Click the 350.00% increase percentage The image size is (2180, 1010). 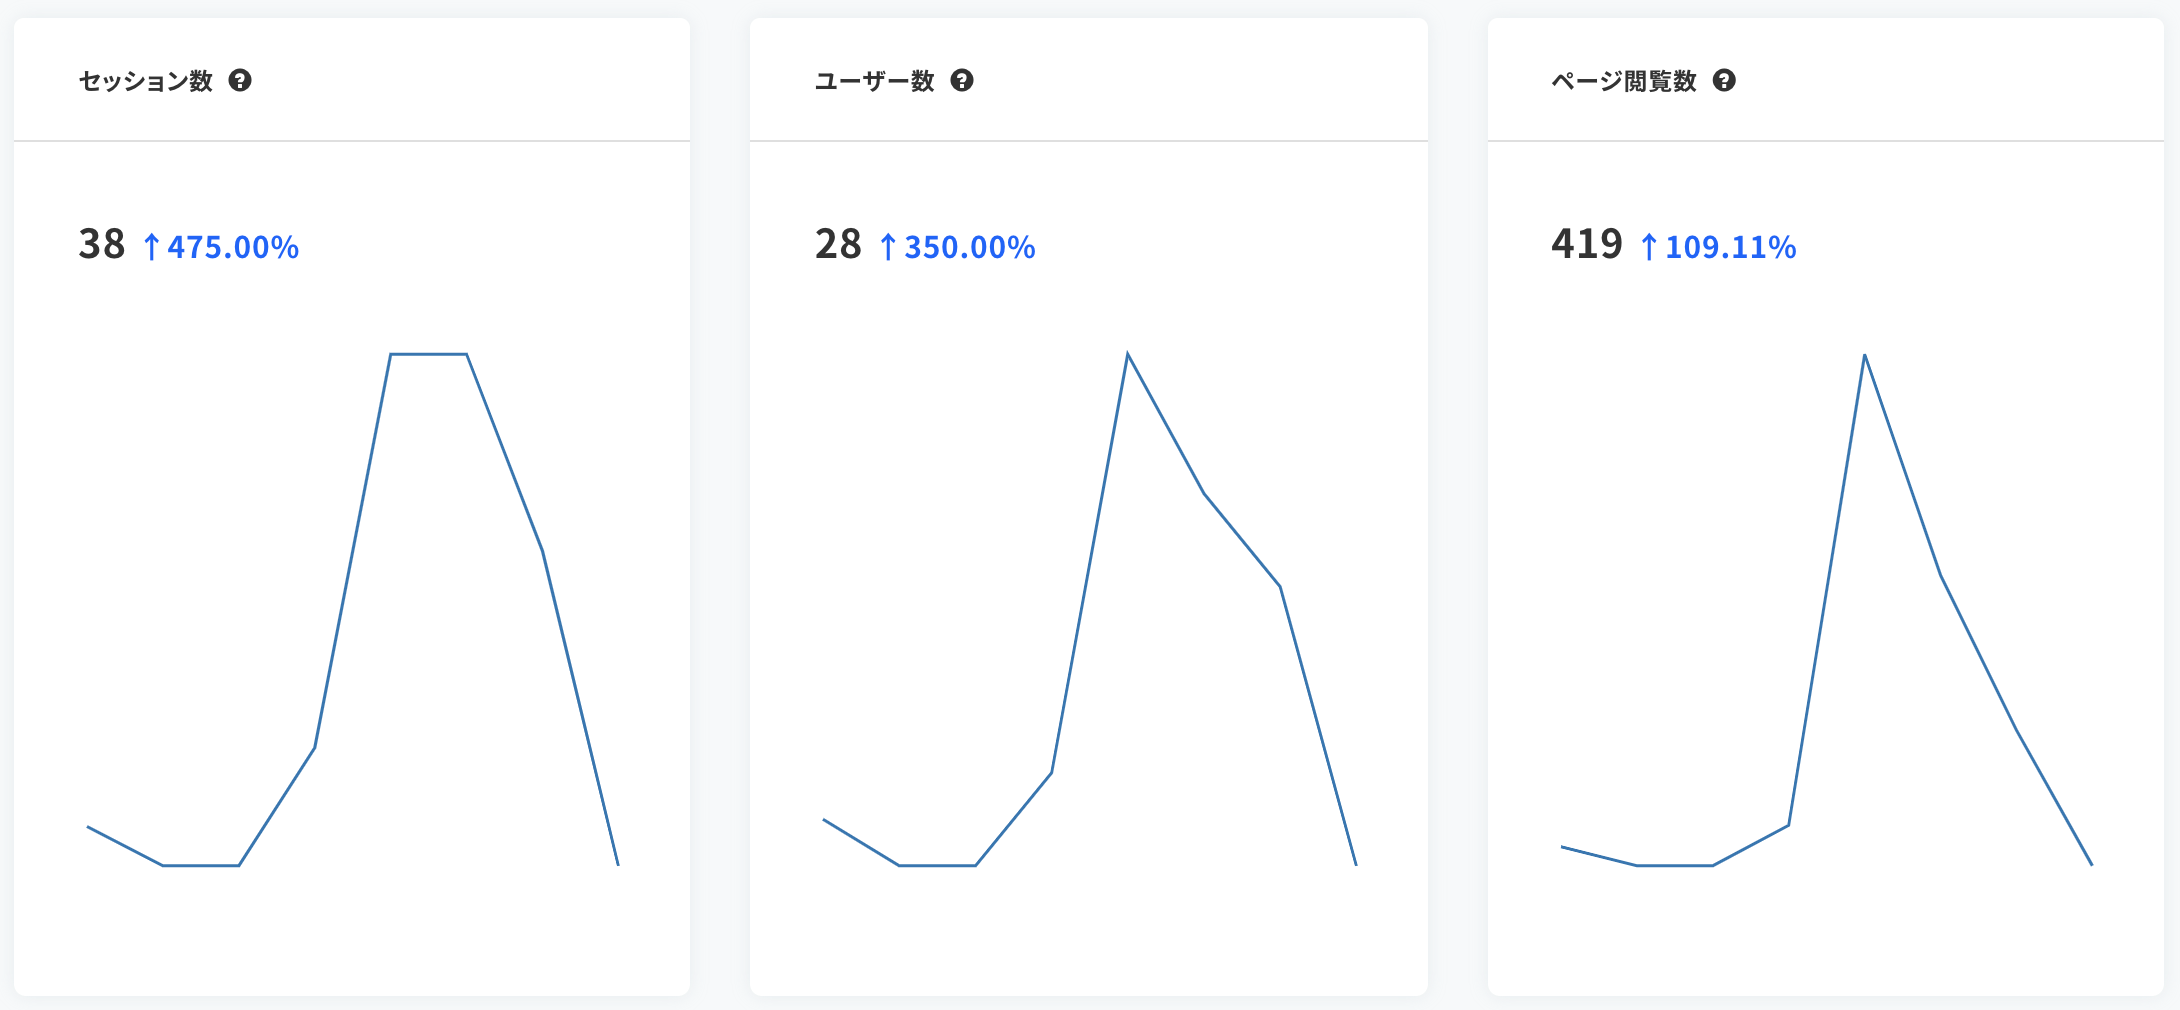click(970, 247)
